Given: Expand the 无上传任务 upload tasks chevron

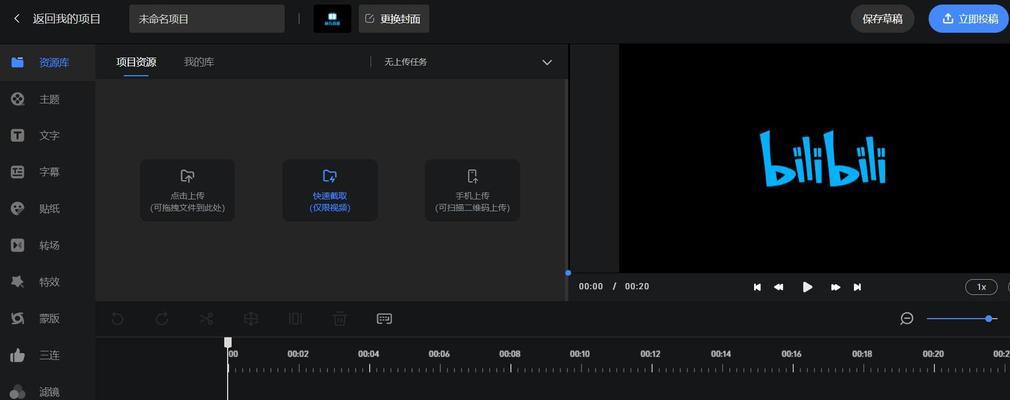Looking at the screenshot, I should 547,62.
